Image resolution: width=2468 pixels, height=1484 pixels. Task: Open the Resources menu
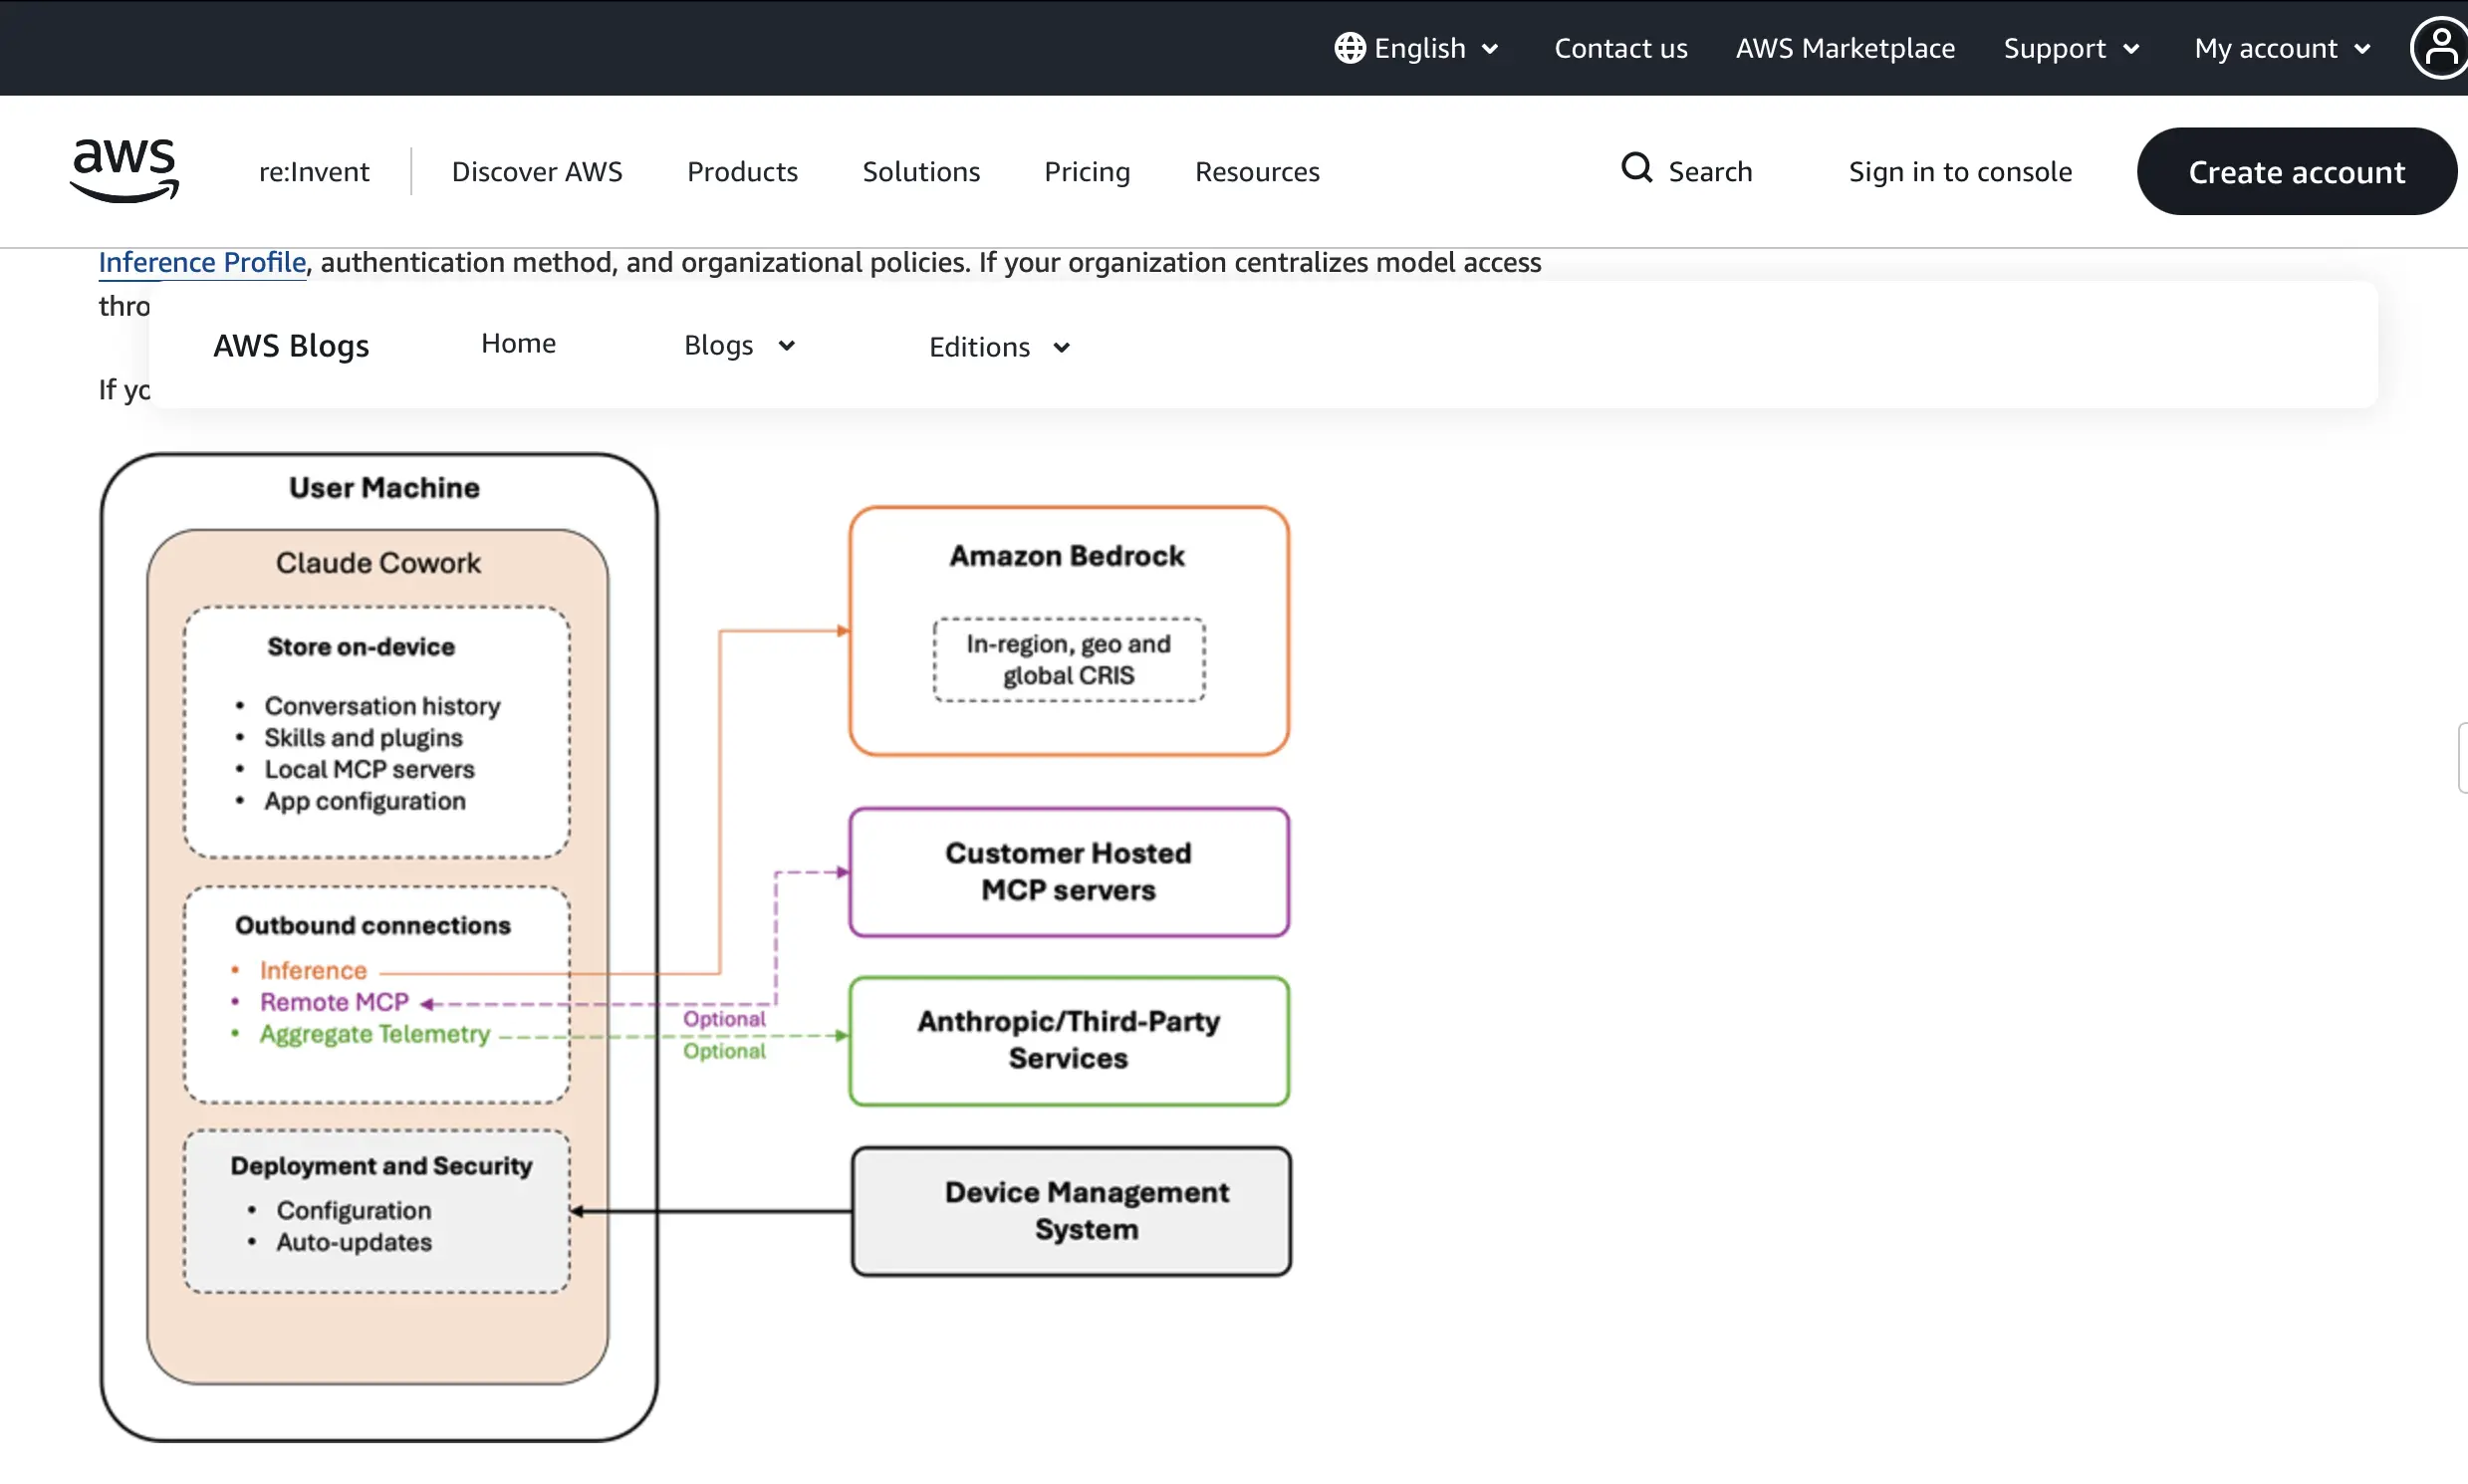coord(1257,172)
